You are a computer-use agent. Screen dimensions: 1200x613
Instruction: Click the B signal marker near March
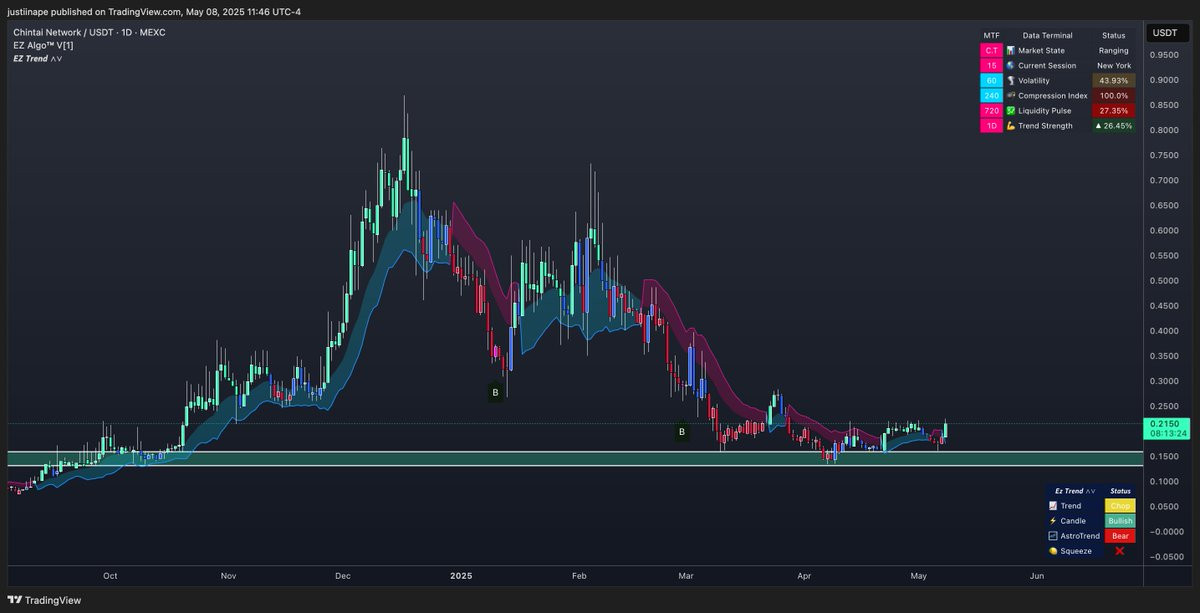tap(682, 432)
